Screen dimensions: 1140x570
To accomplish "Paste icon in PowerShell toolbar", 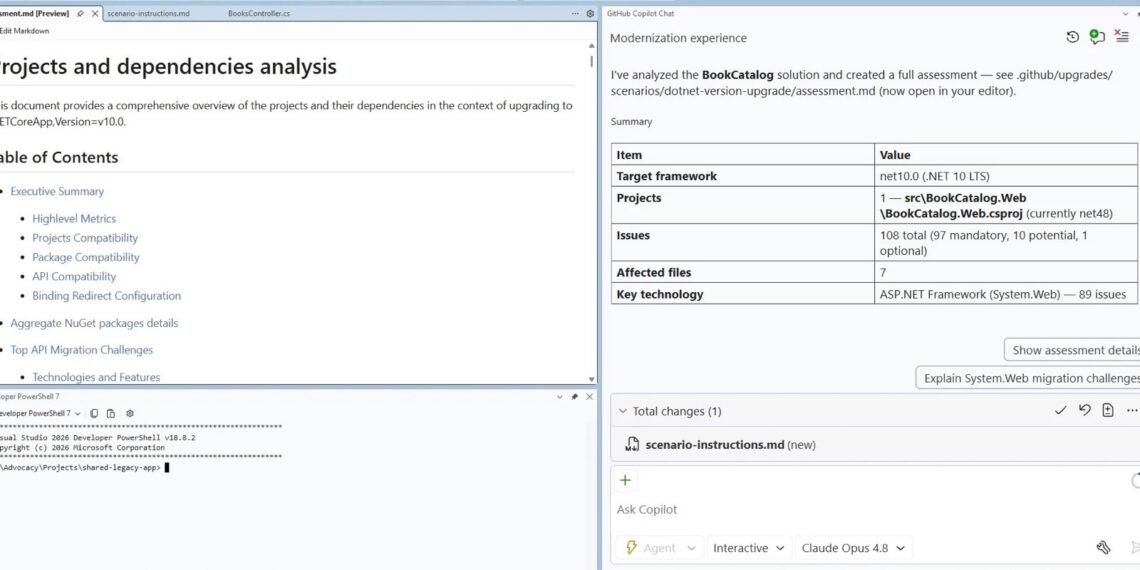I will coord(111,413).
